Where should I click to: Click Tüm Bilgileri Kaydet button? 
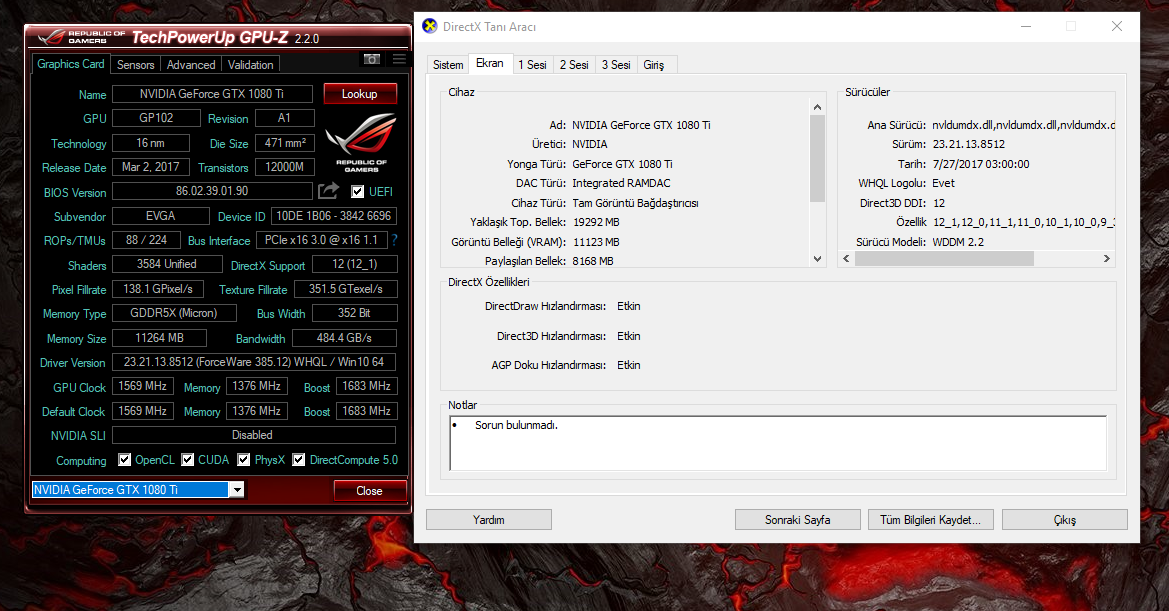930,519
